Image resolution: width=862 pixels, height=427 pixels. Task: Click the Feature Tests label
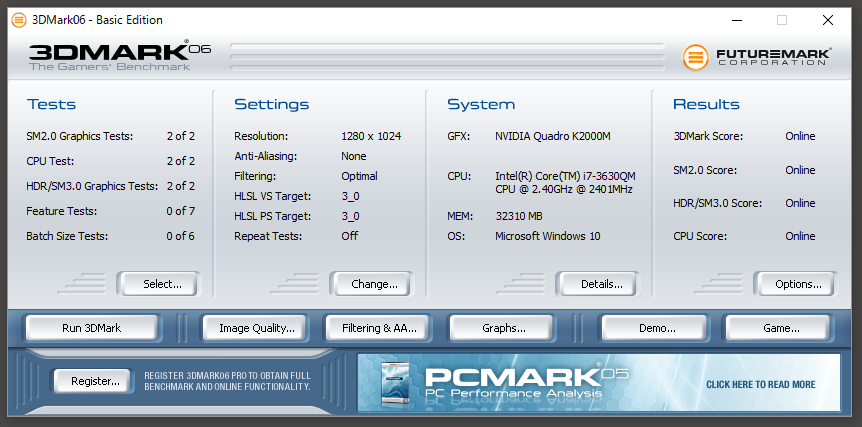(x=62, y=211)
